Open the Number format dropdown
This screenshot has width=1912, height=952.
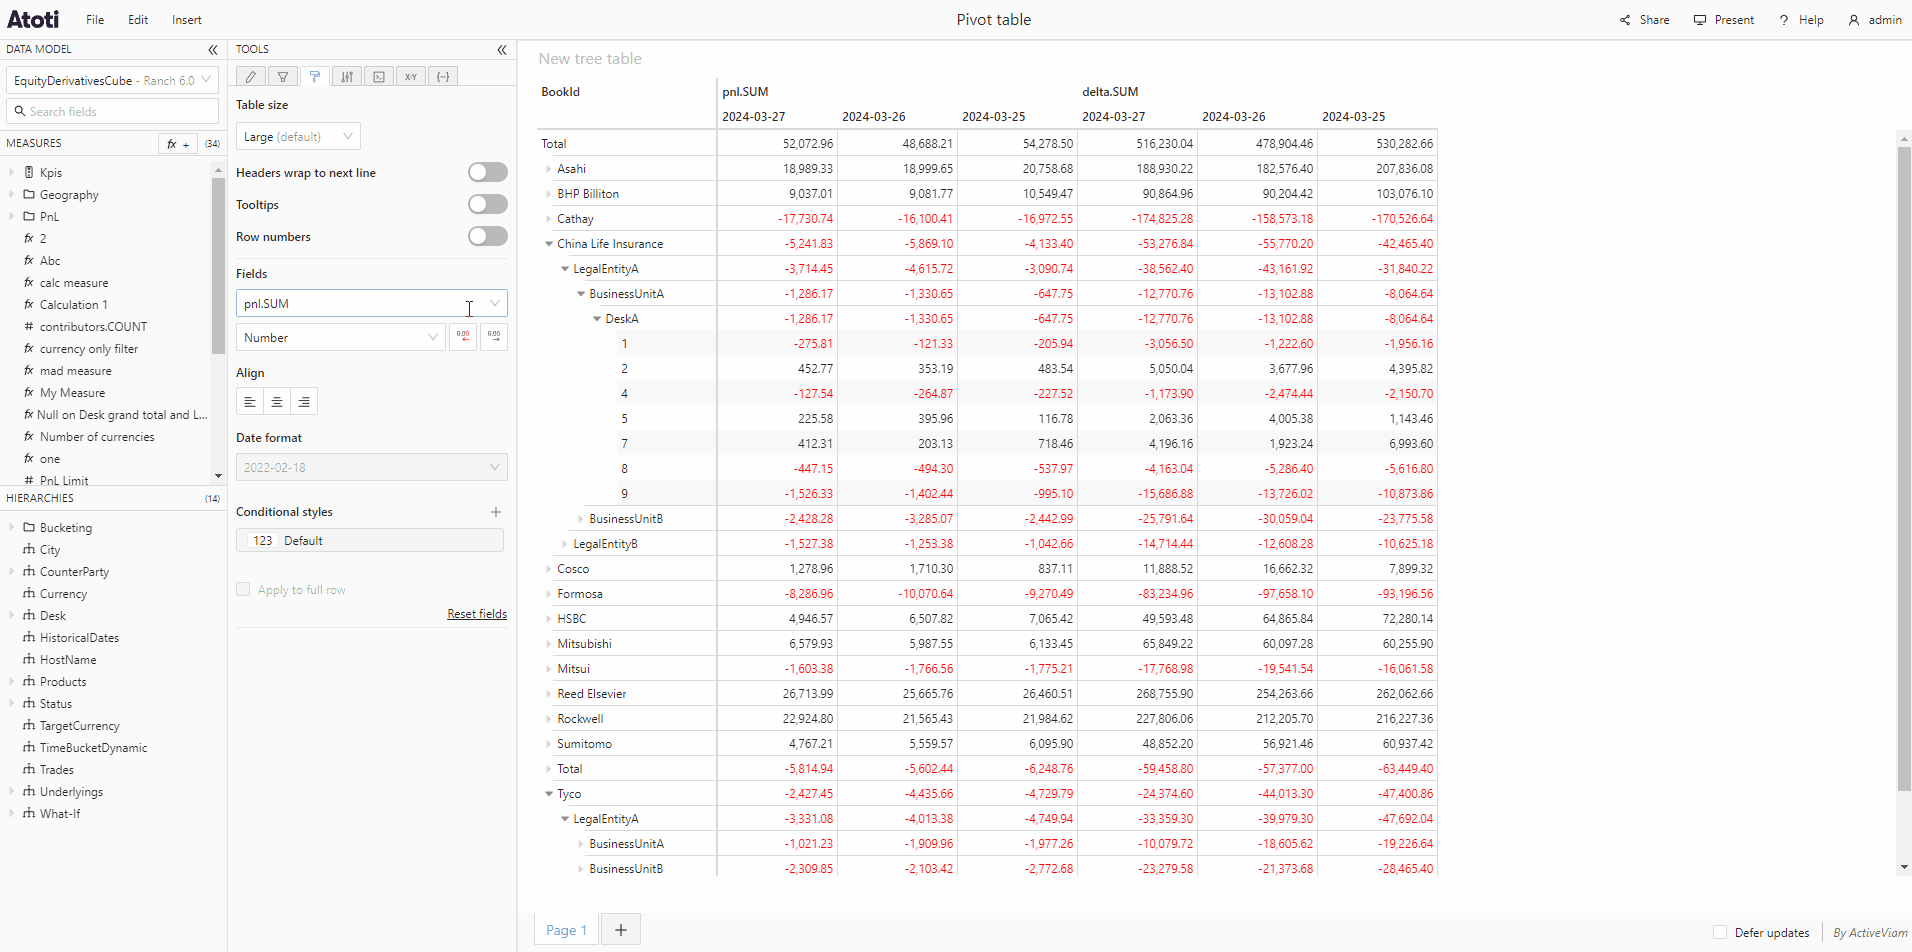point(341,338)
